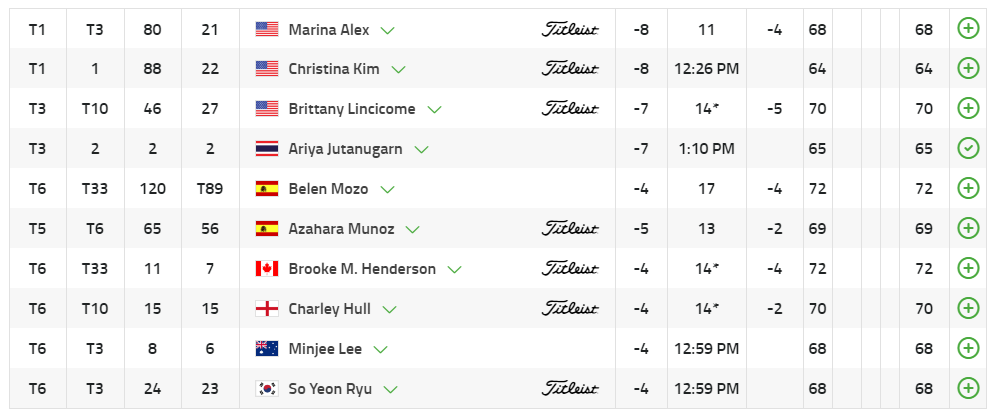Click plus icon for Azahara Munoz
The image size is (995, 410).
[967, 228]
